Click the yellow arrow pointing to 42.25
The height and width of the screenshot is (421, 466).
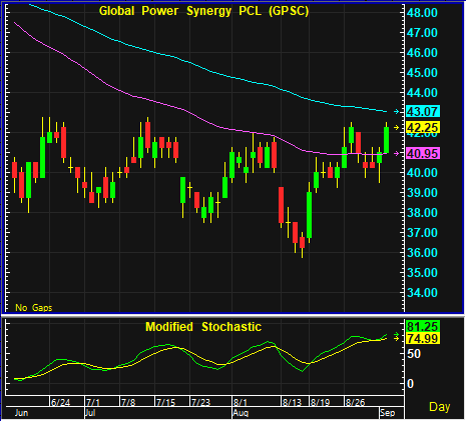pos(396,128)
